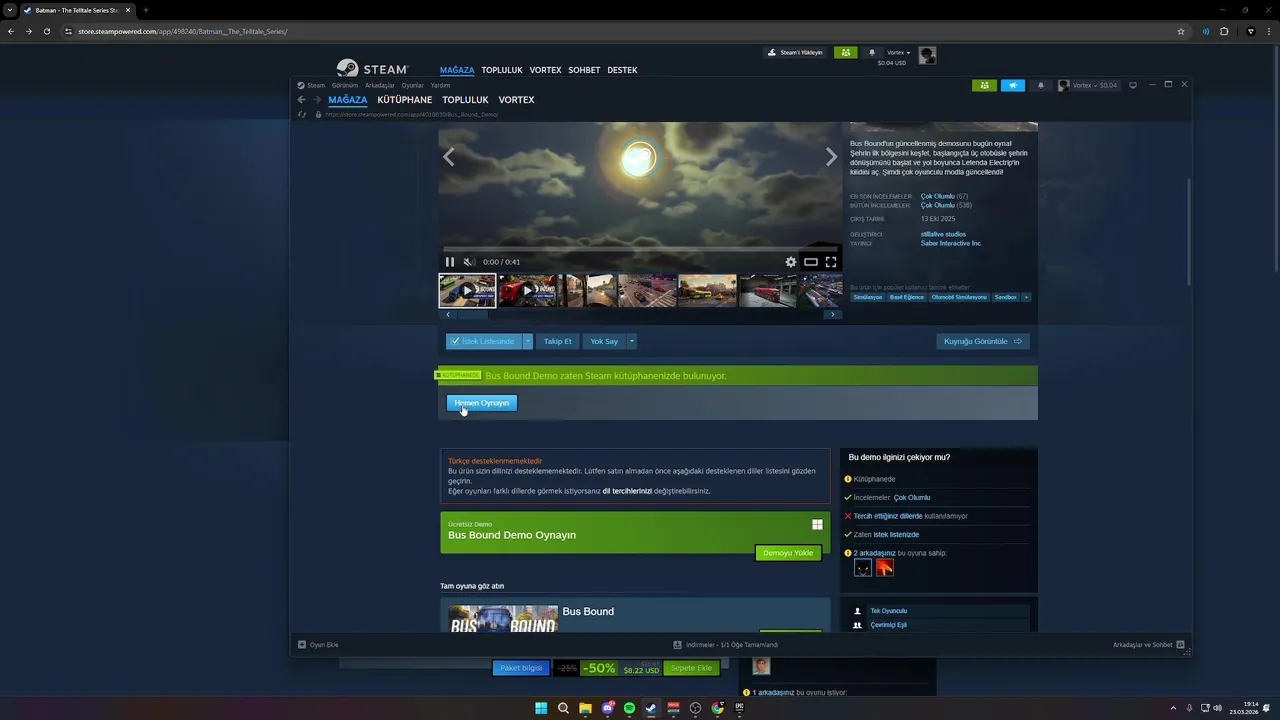This screenshot has height=720, width=1280.
Task: Switch to TOPLULUK tab in Steam client
Action: tap(466, 100)
